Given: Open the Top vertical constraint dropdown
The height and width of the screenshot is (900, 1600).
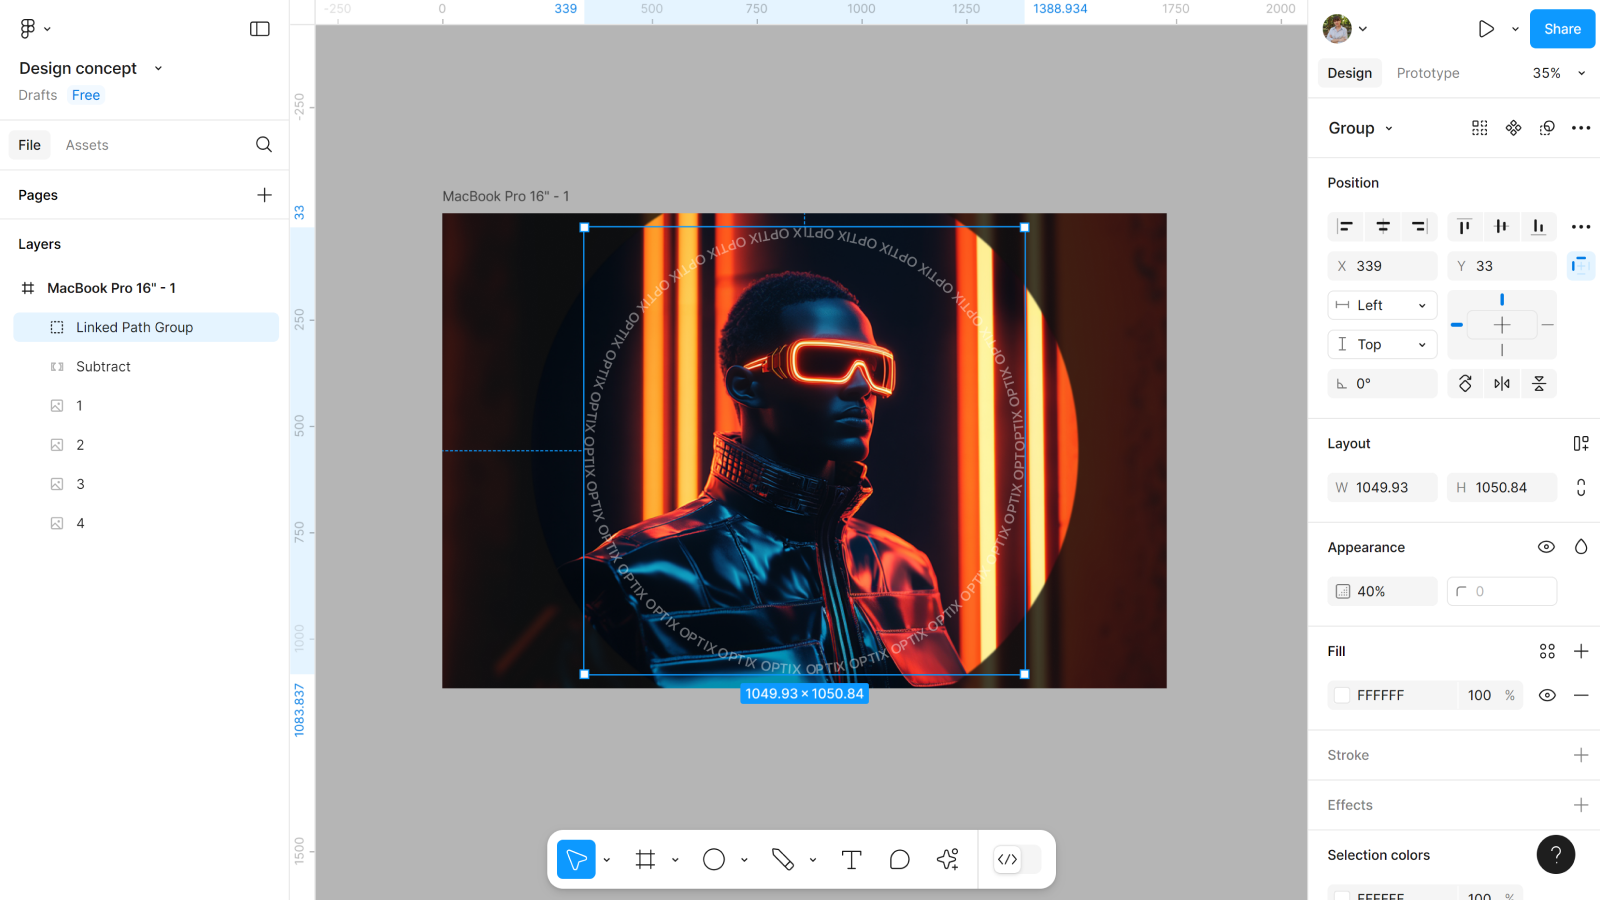Looking at the screenshot, I should pyautogui.click(x=1382, y=344).
